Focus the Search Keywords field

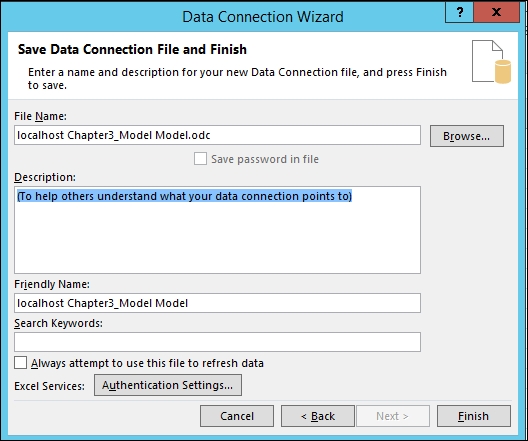pyautogui.click(x=217, y=342)
